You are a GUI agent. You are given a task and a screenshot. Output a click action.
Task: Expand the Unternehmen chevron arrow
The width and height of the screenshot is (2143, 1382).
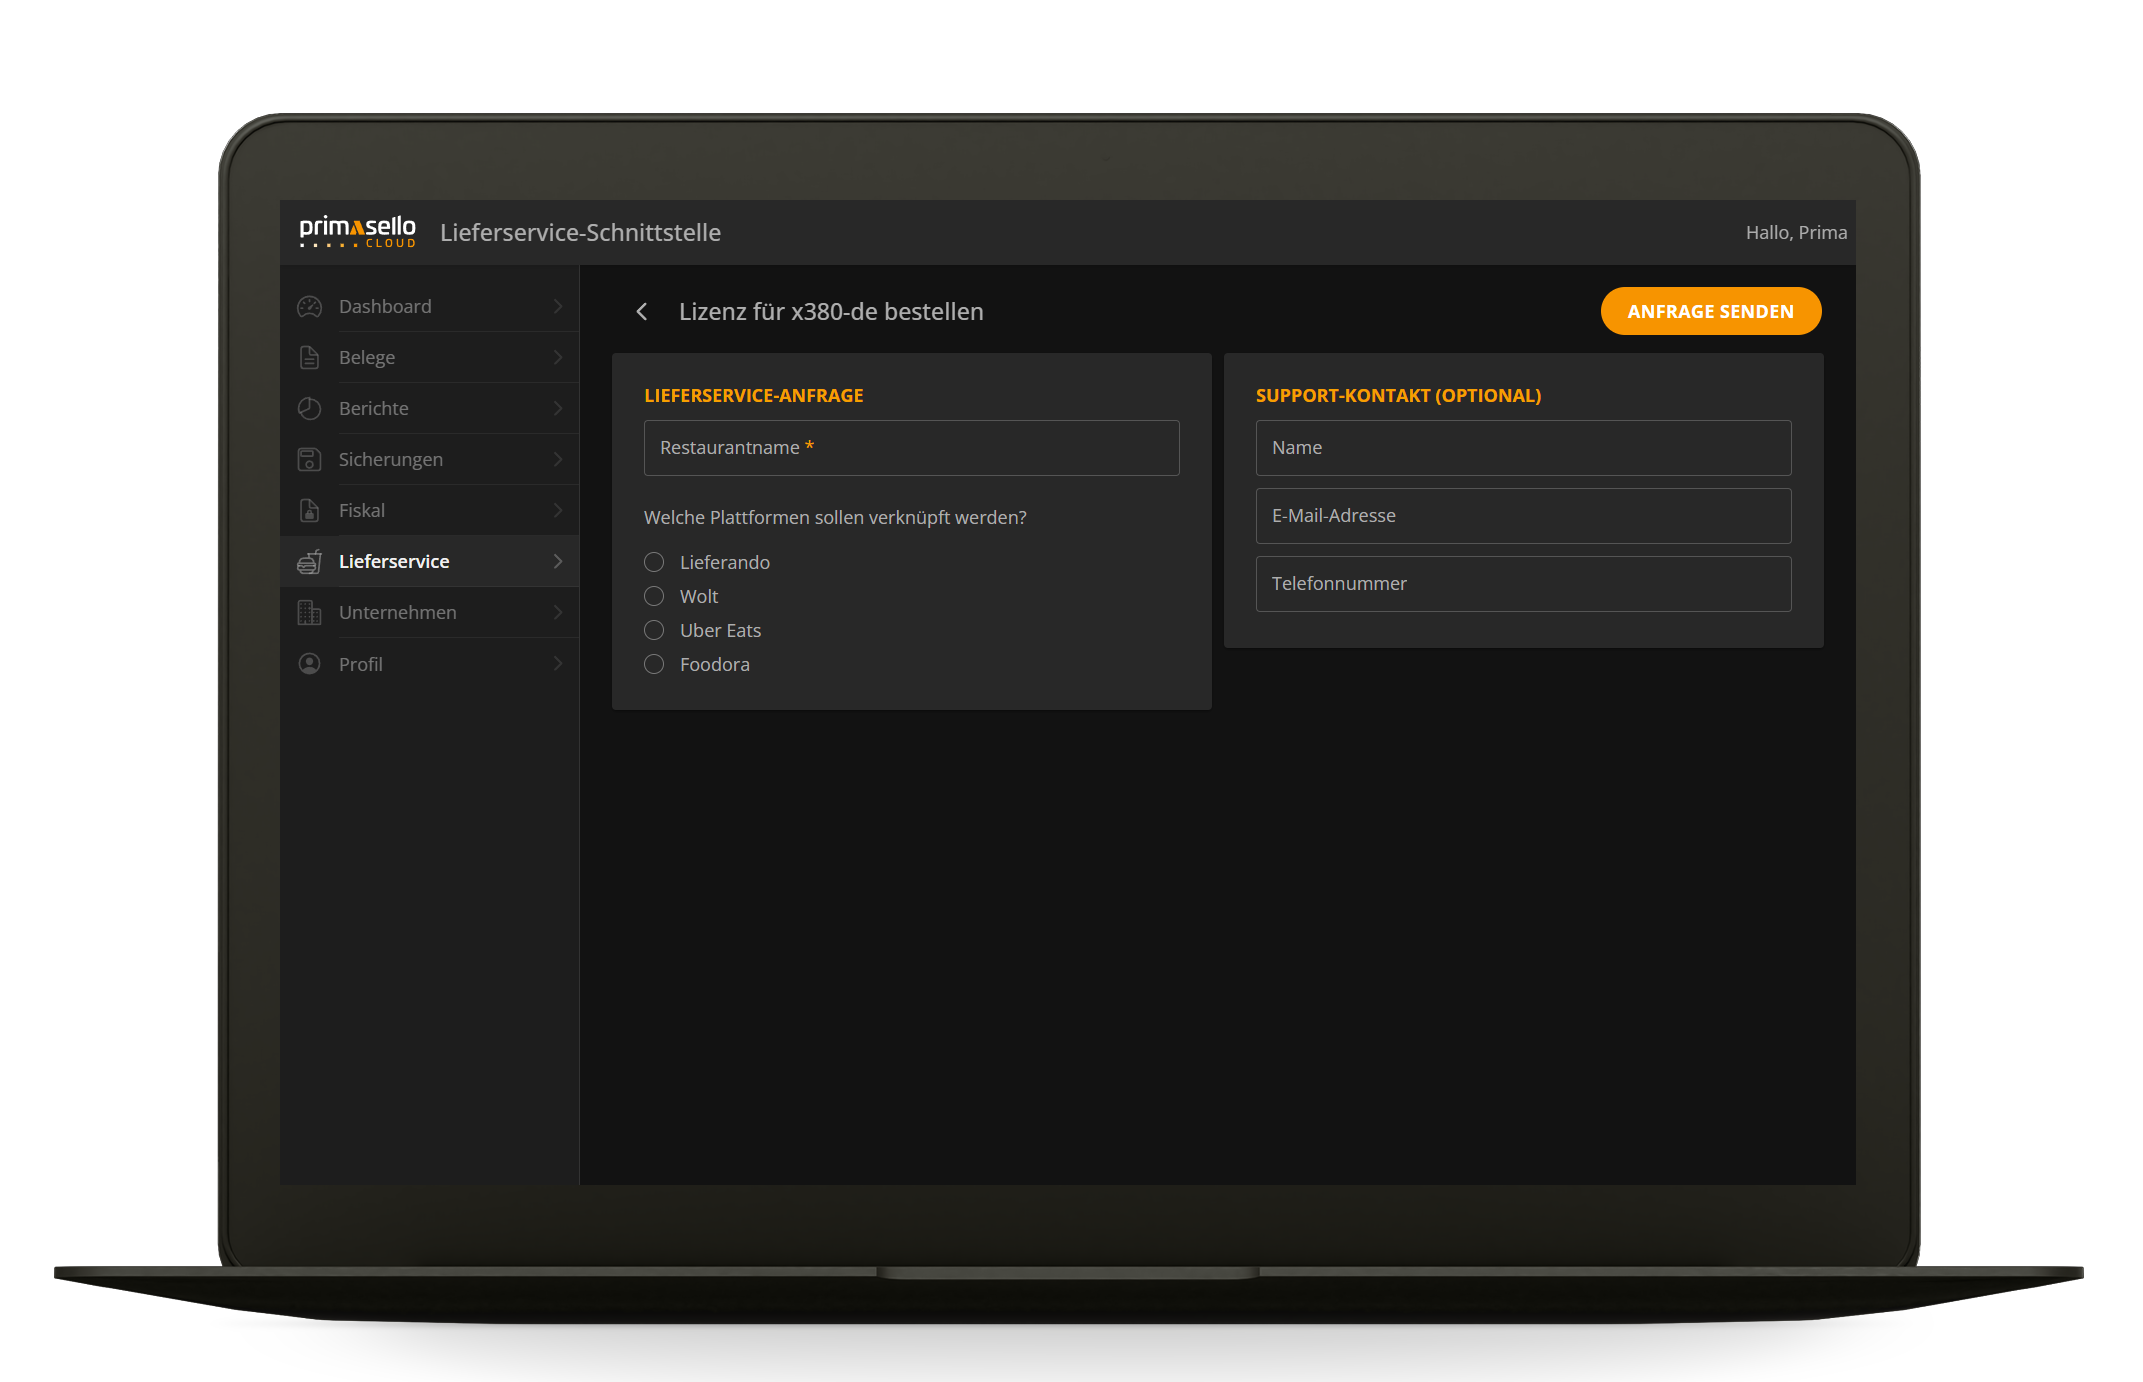[558, 613]
